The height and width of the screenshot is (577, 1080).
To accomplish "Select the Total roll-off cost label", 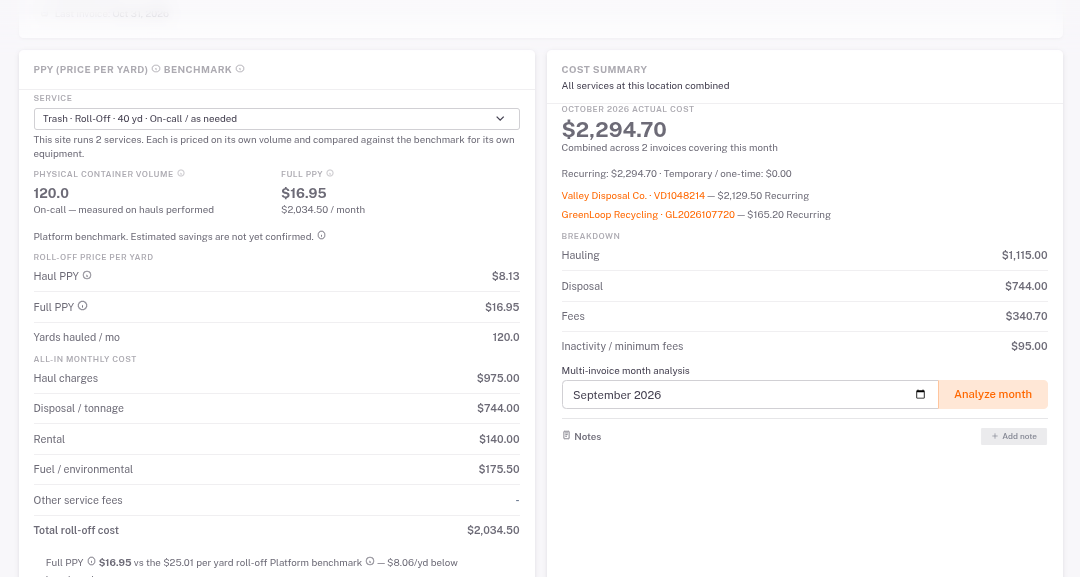I will 76,530.
